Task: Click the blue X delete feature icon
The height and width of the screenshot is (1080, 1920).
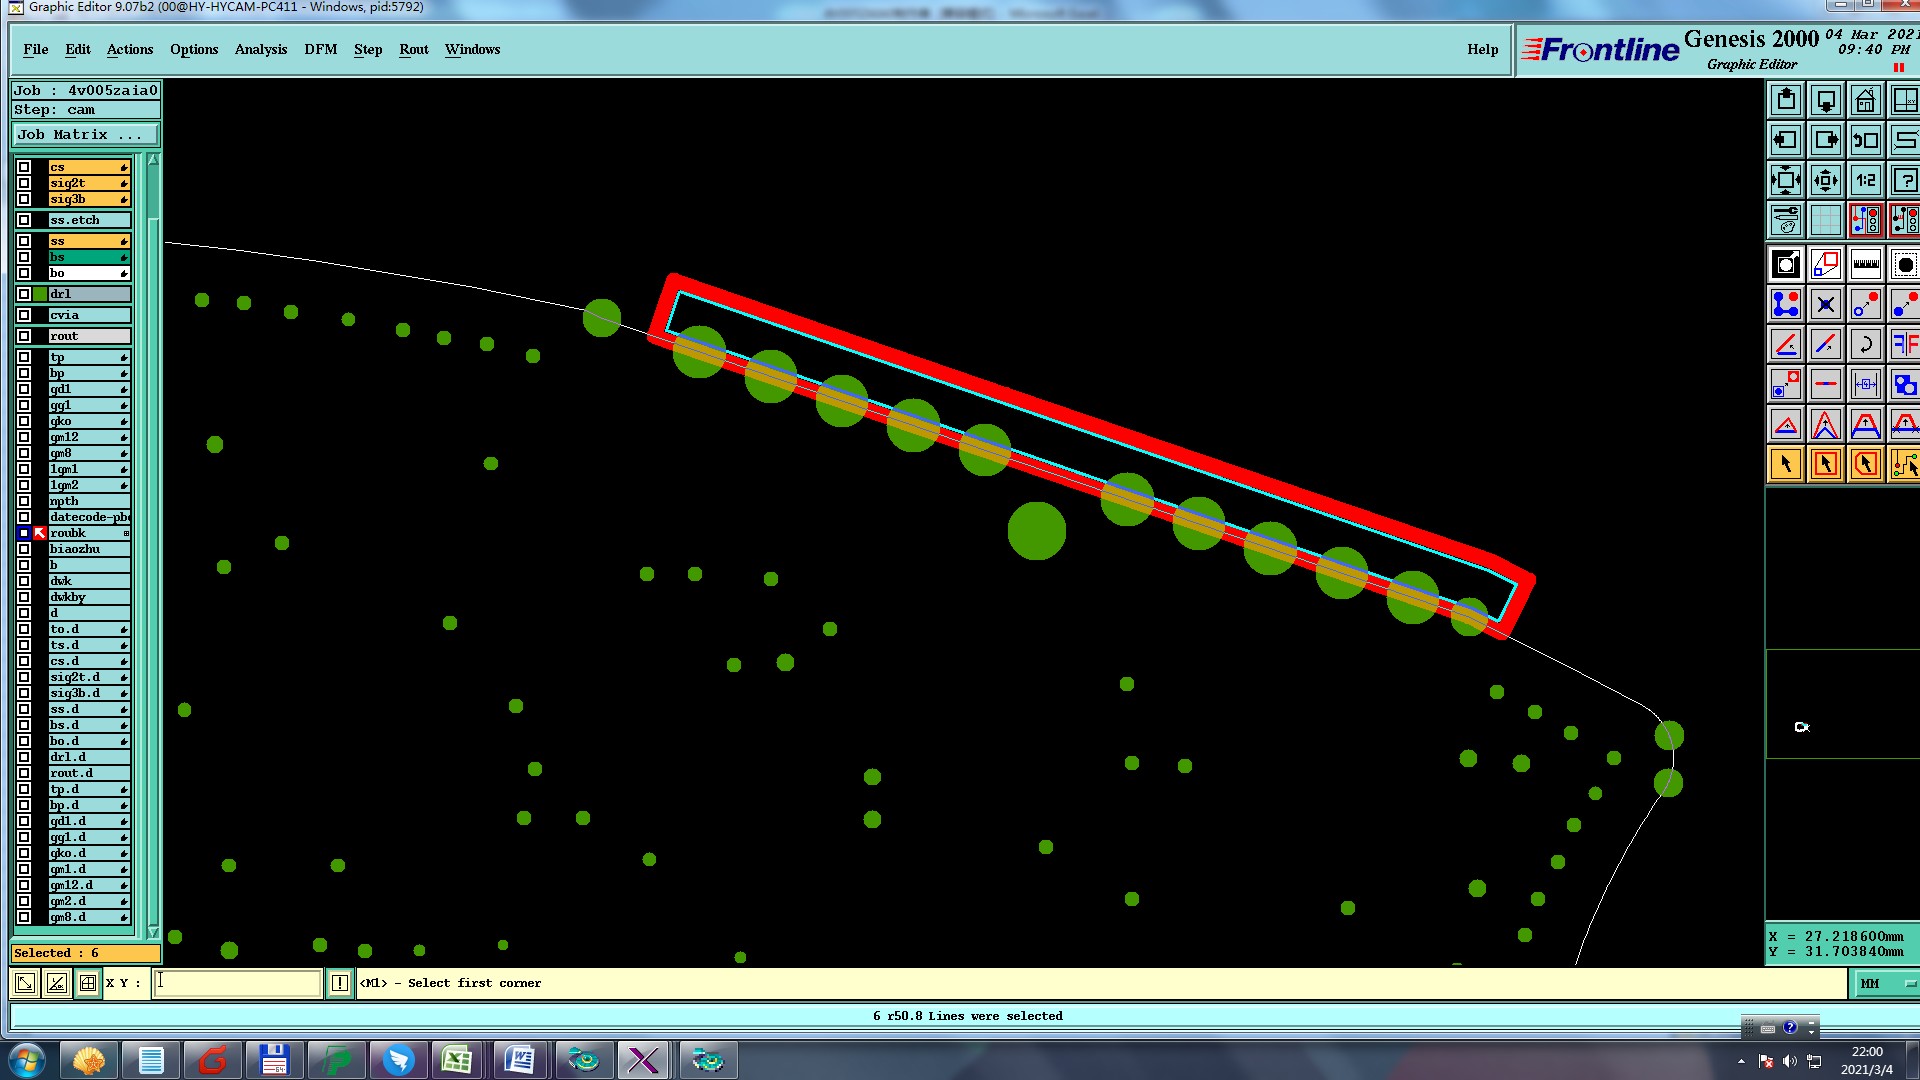Action: pyautogui.click(x=1825, y=304)
